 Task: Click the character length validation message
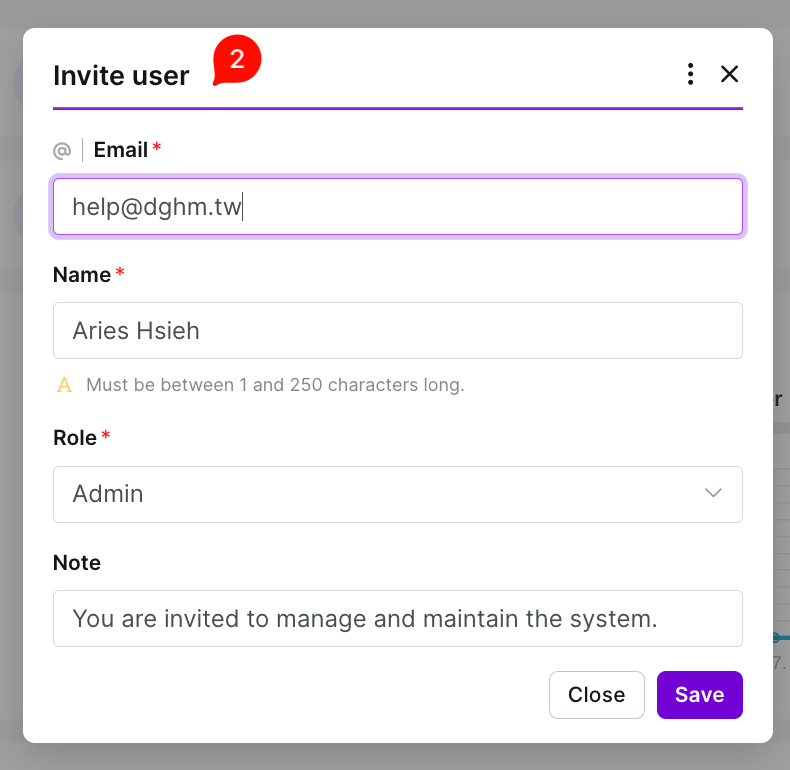[275, 385]
